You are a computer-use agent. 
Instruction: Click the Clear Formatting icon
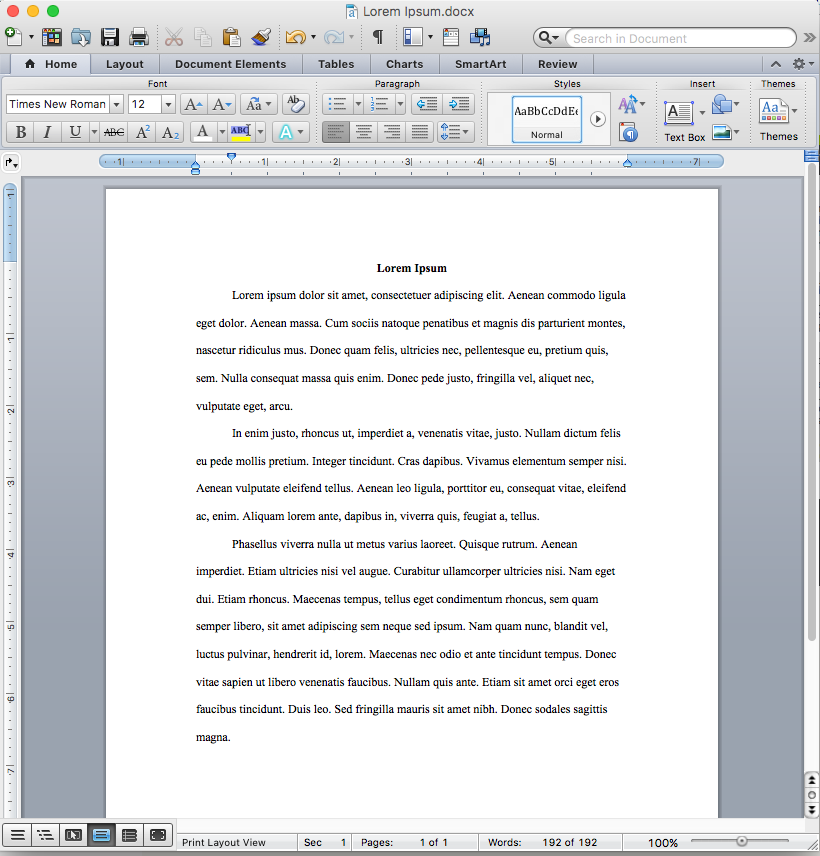(295, 104)
